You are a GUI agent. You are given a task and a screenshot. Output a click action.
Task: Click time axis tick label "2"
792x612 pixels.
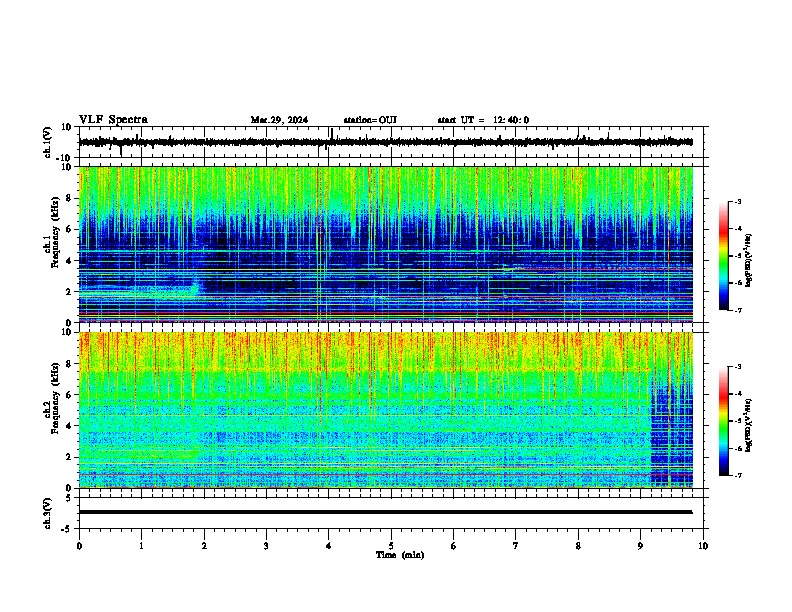click(204, 546)
